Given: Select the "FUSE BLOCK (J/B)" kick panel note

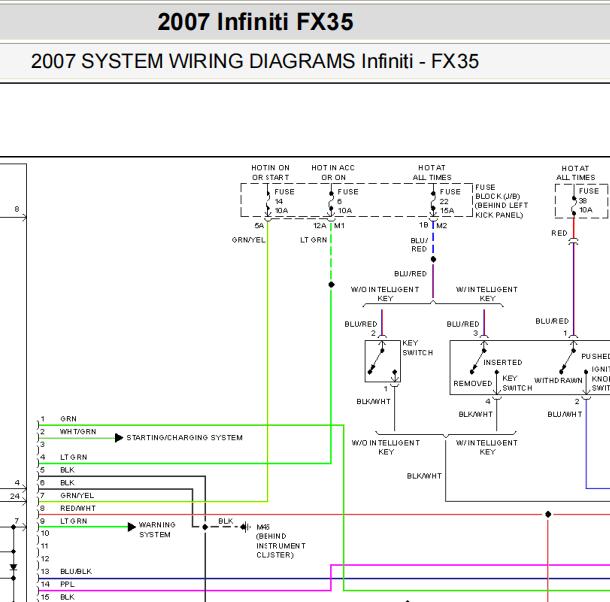Looking at the screenshot, I should [x=501, y=201].
